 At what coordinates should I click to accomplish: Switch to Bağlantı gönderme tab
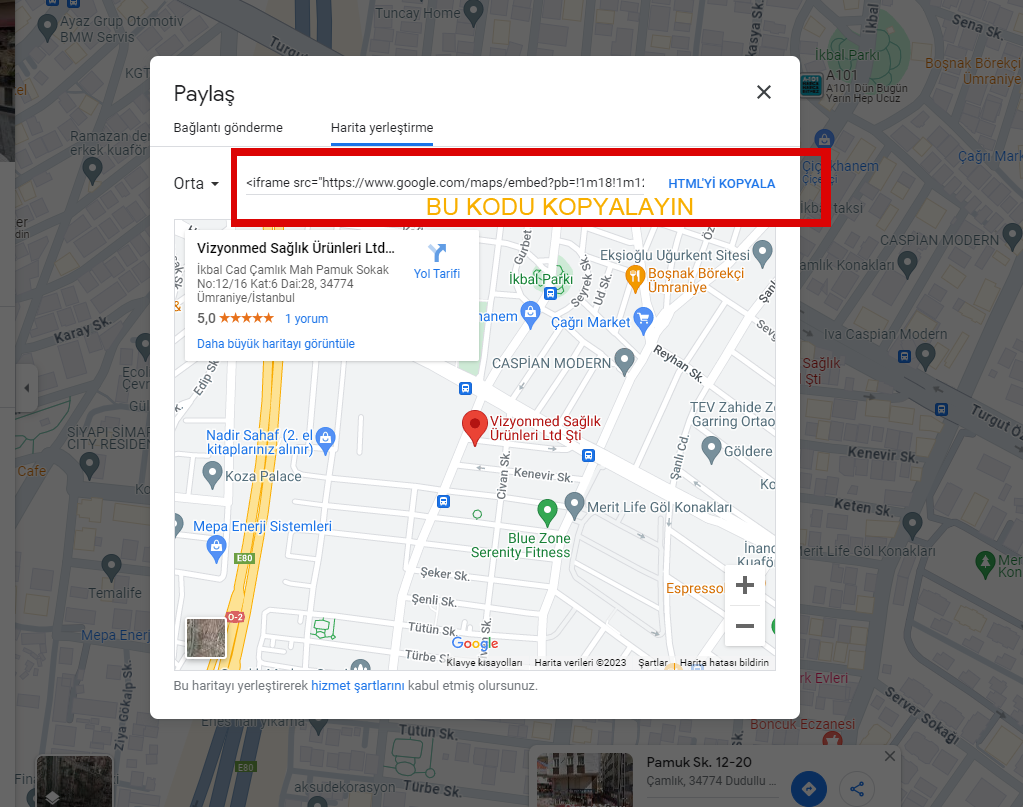click(228, 128)
